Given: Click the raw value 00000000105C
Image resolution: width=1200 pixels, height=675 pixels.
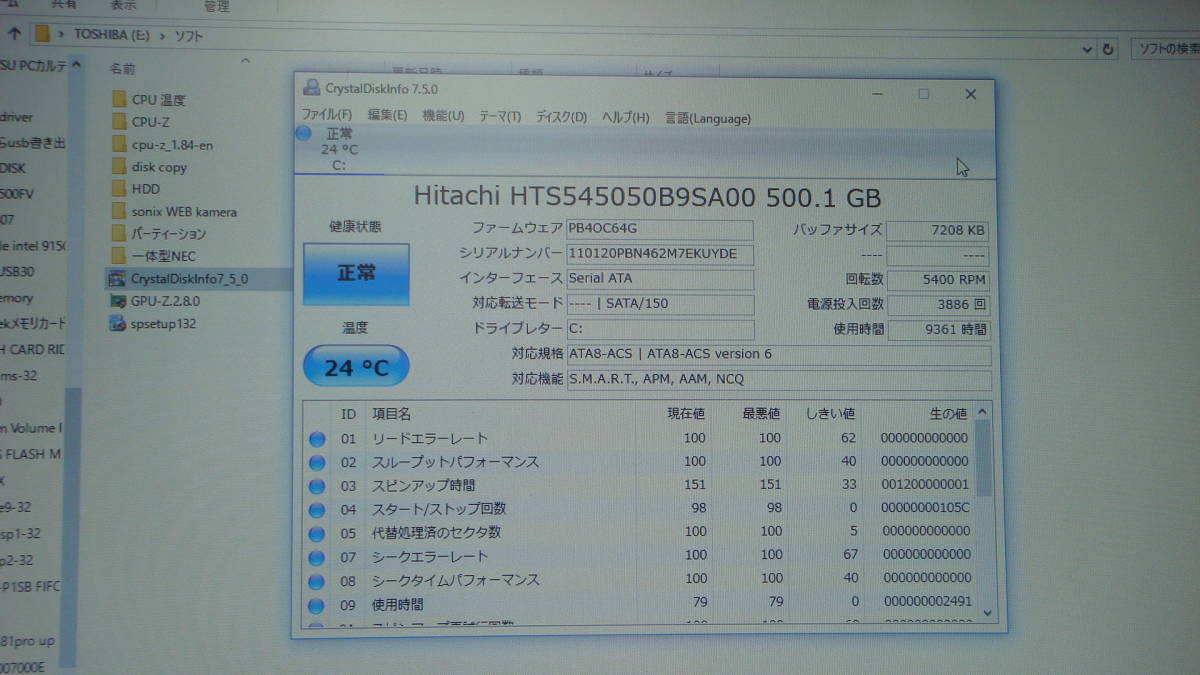Looking at the screenshot, I should [x=925, y=508].
